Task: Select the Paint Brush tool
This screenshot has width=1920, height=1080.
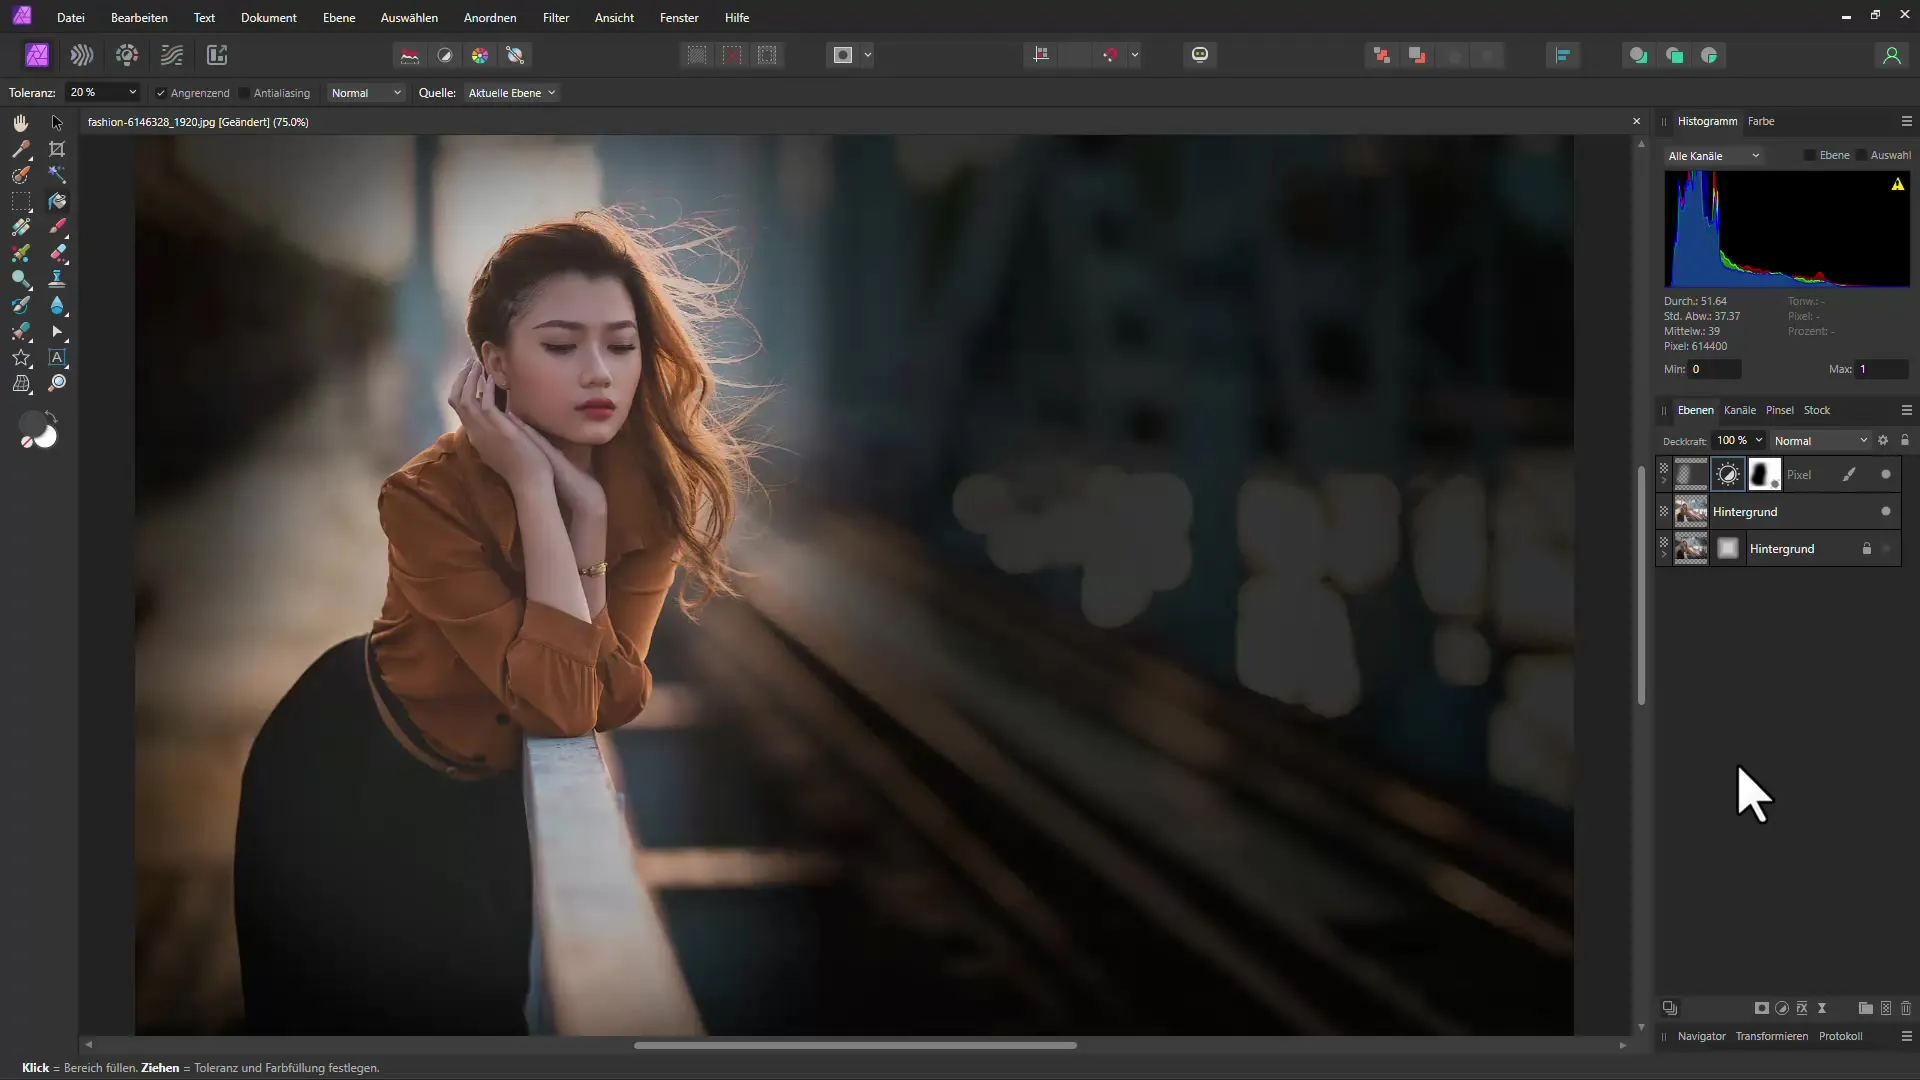Action: click(57, 227)
